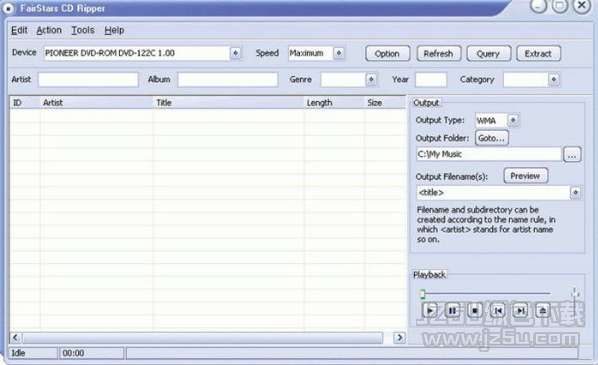
Task: Sort by the ID column header
Action: click(25, 103)
